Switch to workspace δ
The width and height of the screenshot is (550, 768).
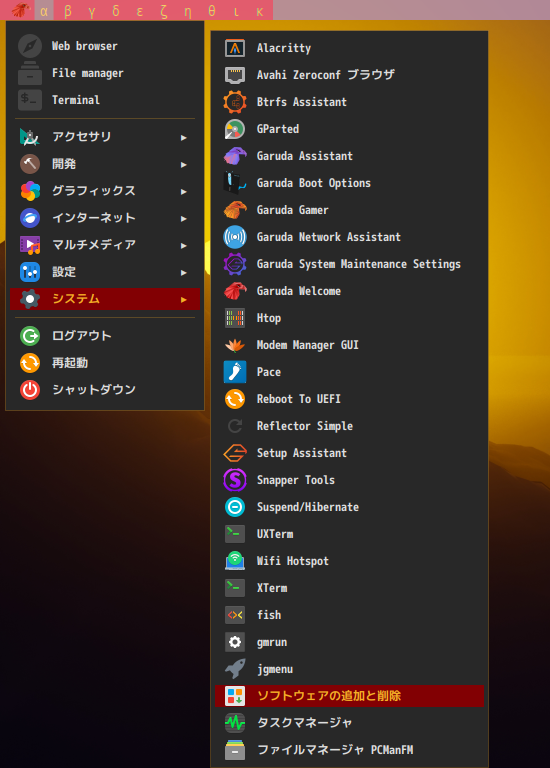pyautogui.click(x=116, y=11)
